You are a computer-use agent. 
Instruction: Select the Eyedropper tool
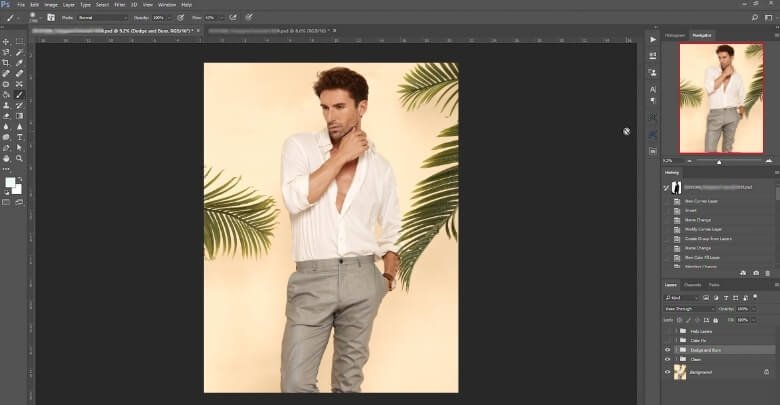[19, 63]
